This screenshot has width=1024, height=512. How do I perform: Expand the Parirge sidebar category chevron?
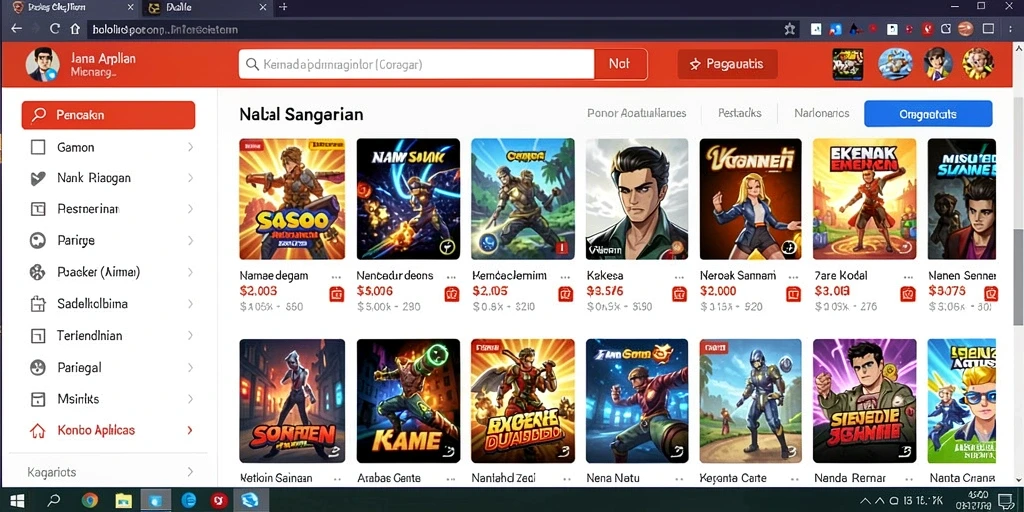(x=190, y=240)
